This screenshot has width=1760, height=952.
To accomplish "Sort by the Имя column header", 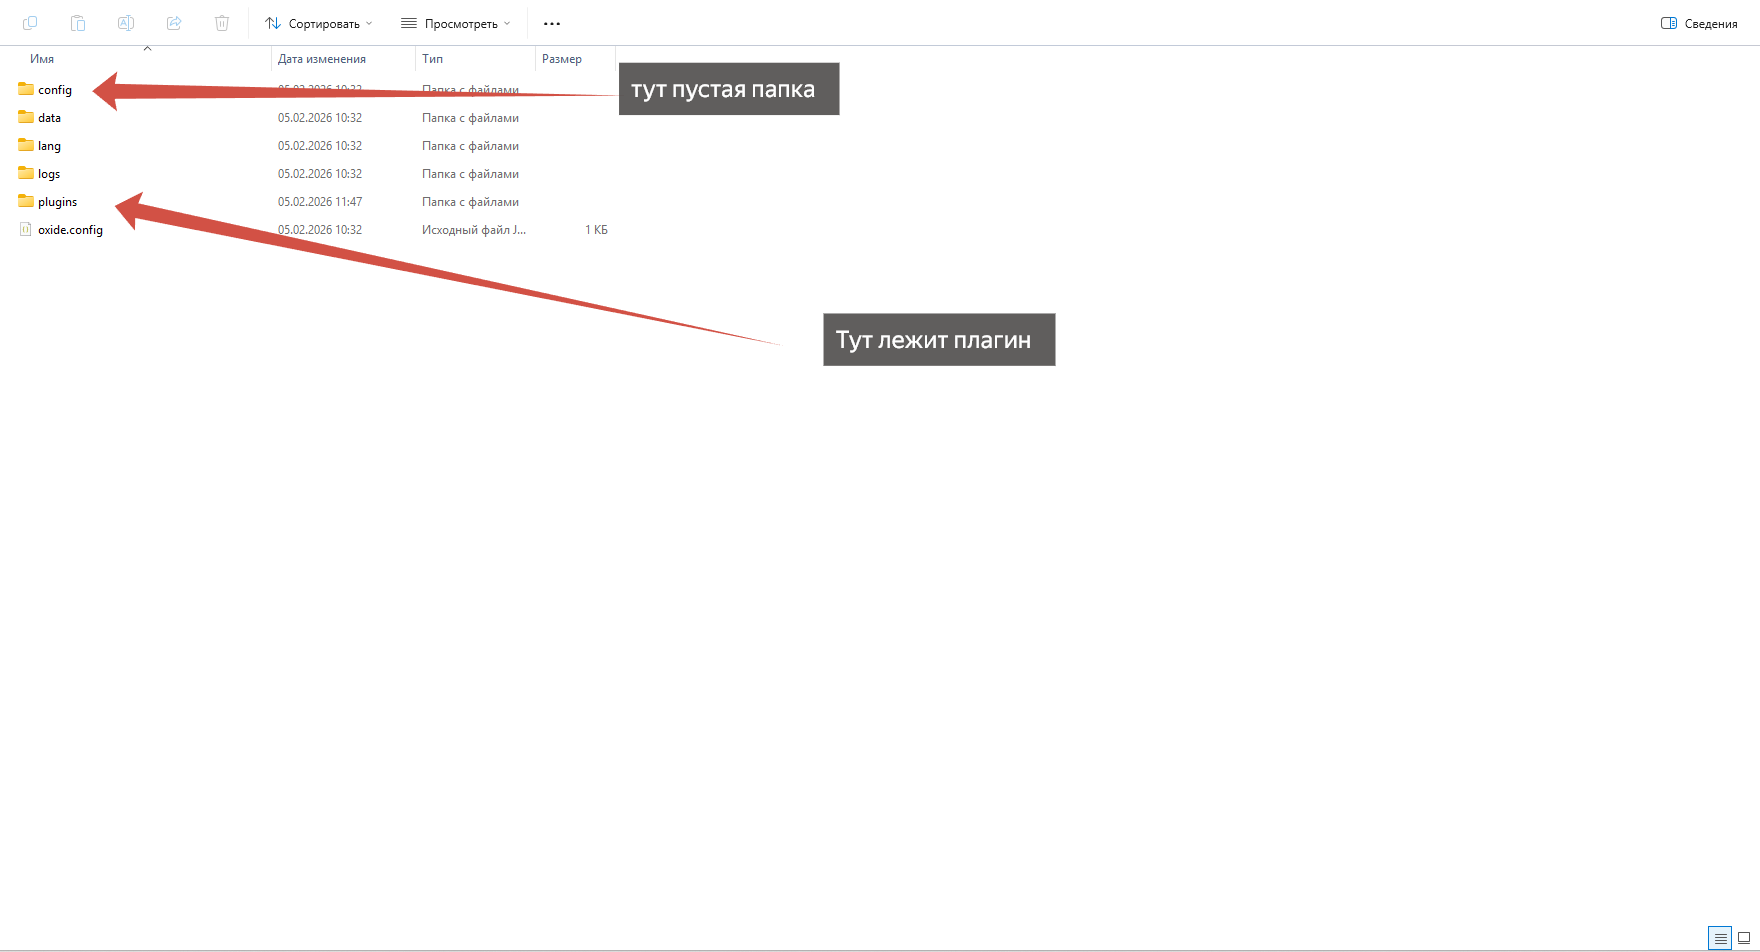I will pos(42,59).
